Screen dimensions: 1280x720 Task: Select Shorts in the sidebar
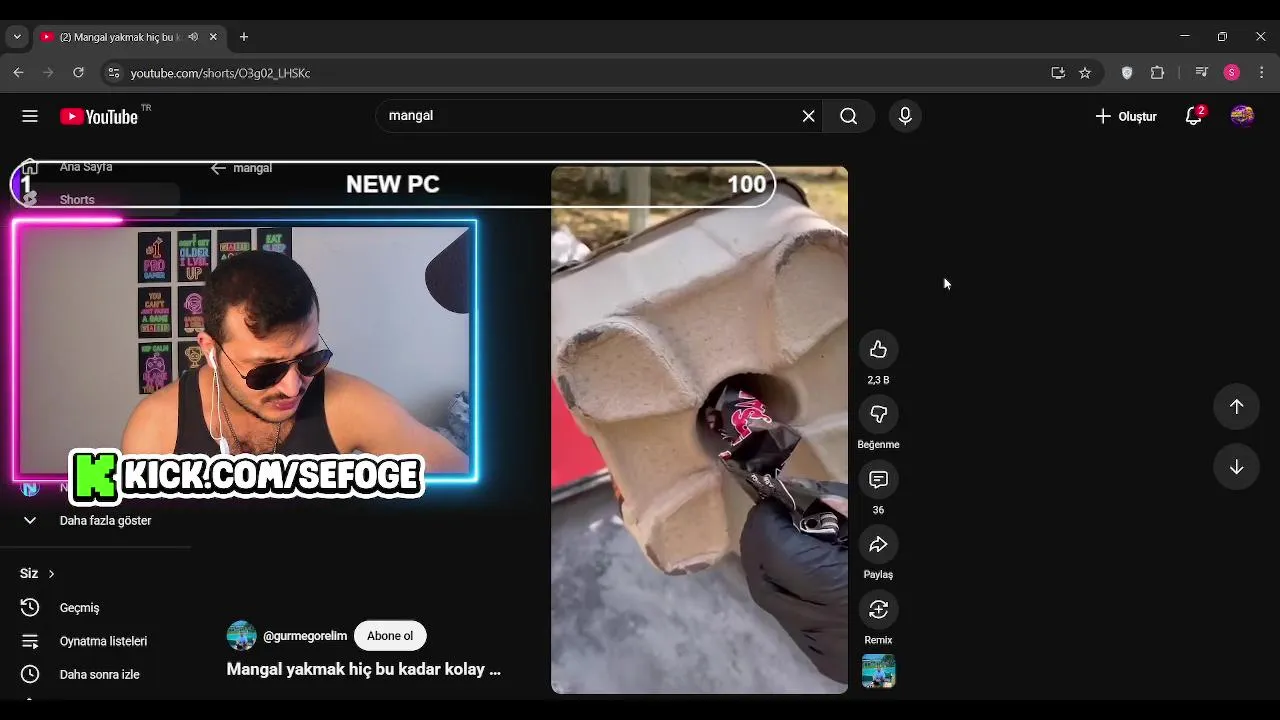click(77, 200)
